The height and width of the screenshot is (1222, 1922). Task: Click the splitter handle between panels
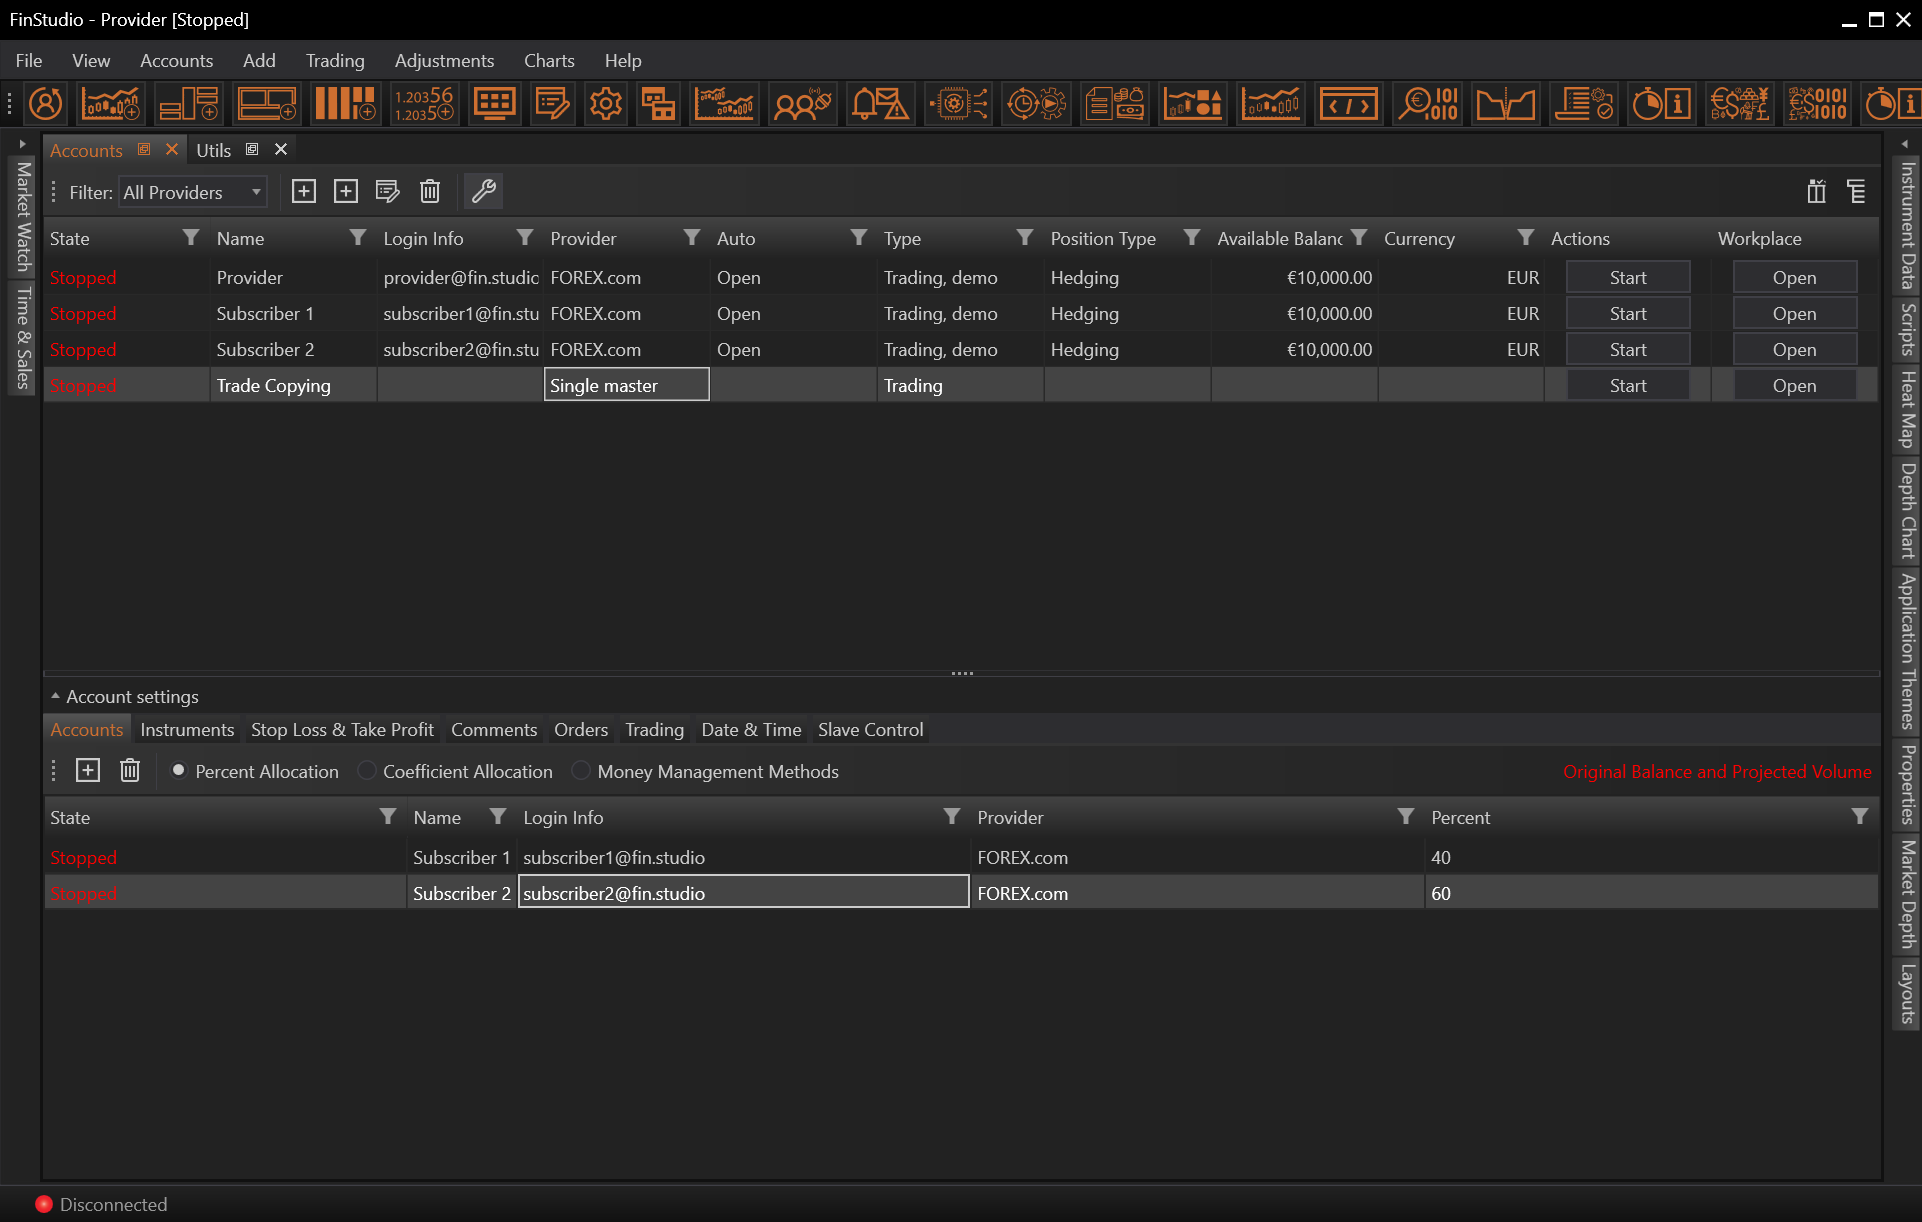[x=962, y=674]
